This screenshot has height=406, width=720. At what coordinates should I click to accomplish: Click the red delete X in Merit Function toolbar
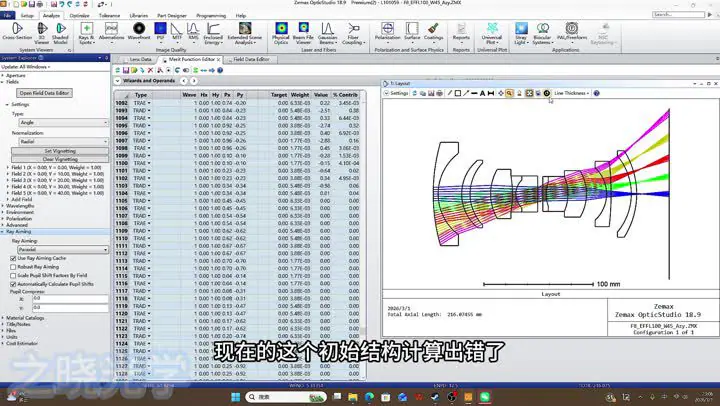[x=150, y=70]
